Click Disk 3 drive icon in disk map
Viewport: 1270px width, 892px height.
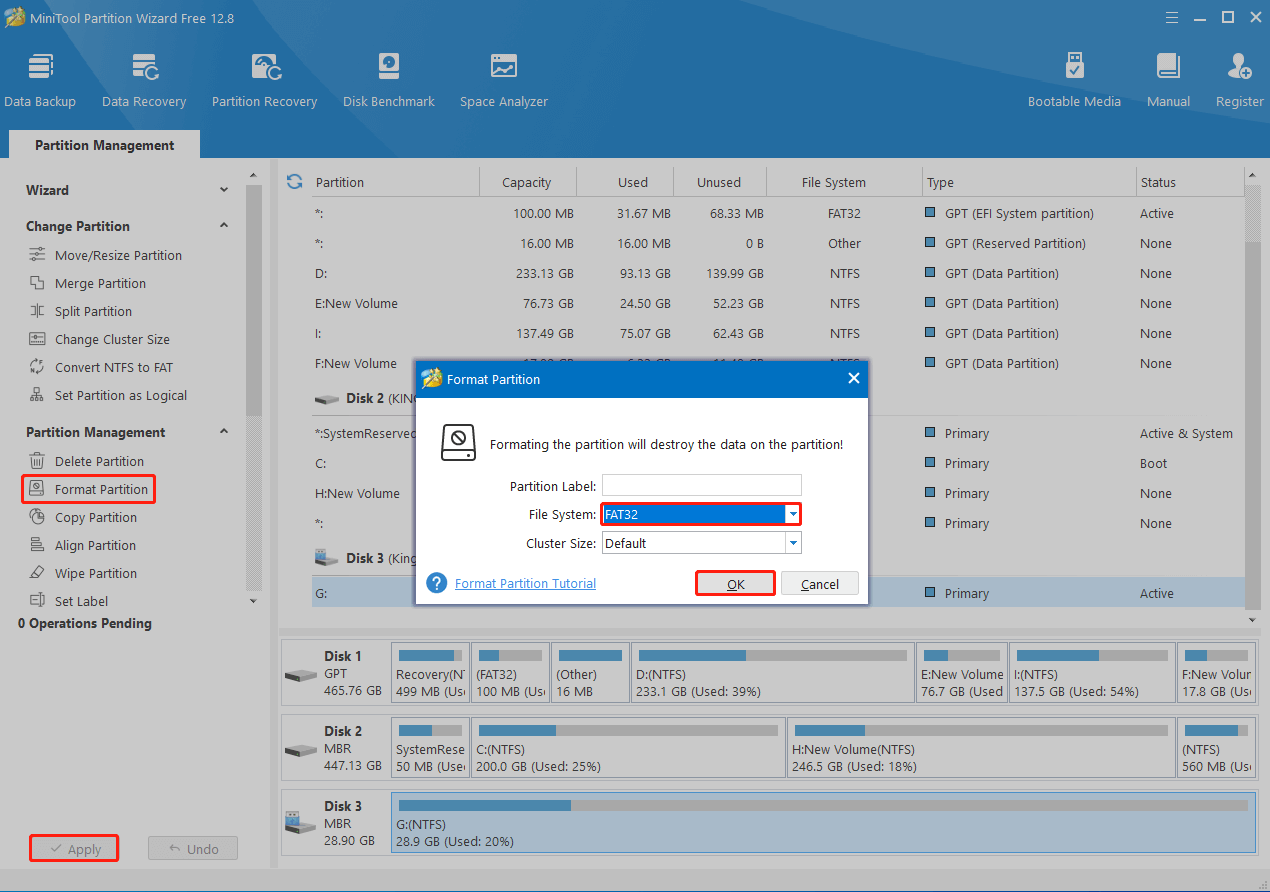point(300,824)
